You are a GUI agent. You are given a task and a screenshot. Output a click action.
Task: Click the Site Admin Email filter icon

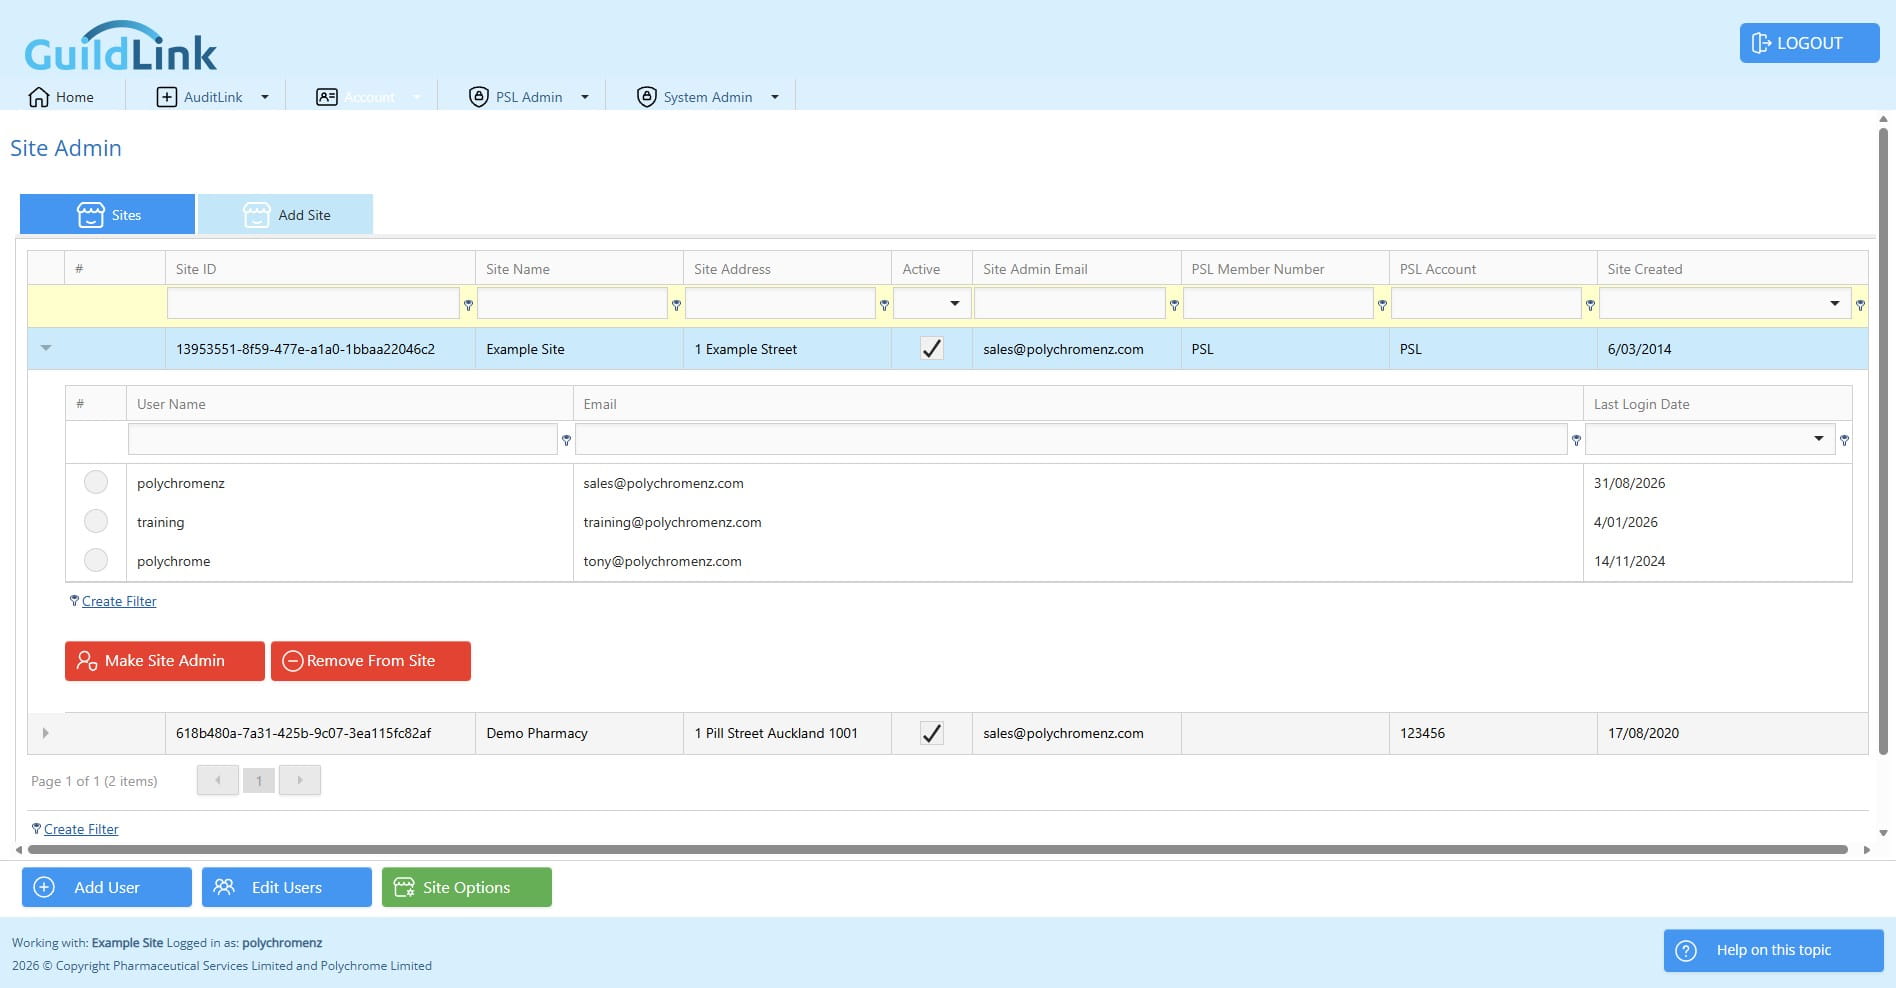[1174, 304]
